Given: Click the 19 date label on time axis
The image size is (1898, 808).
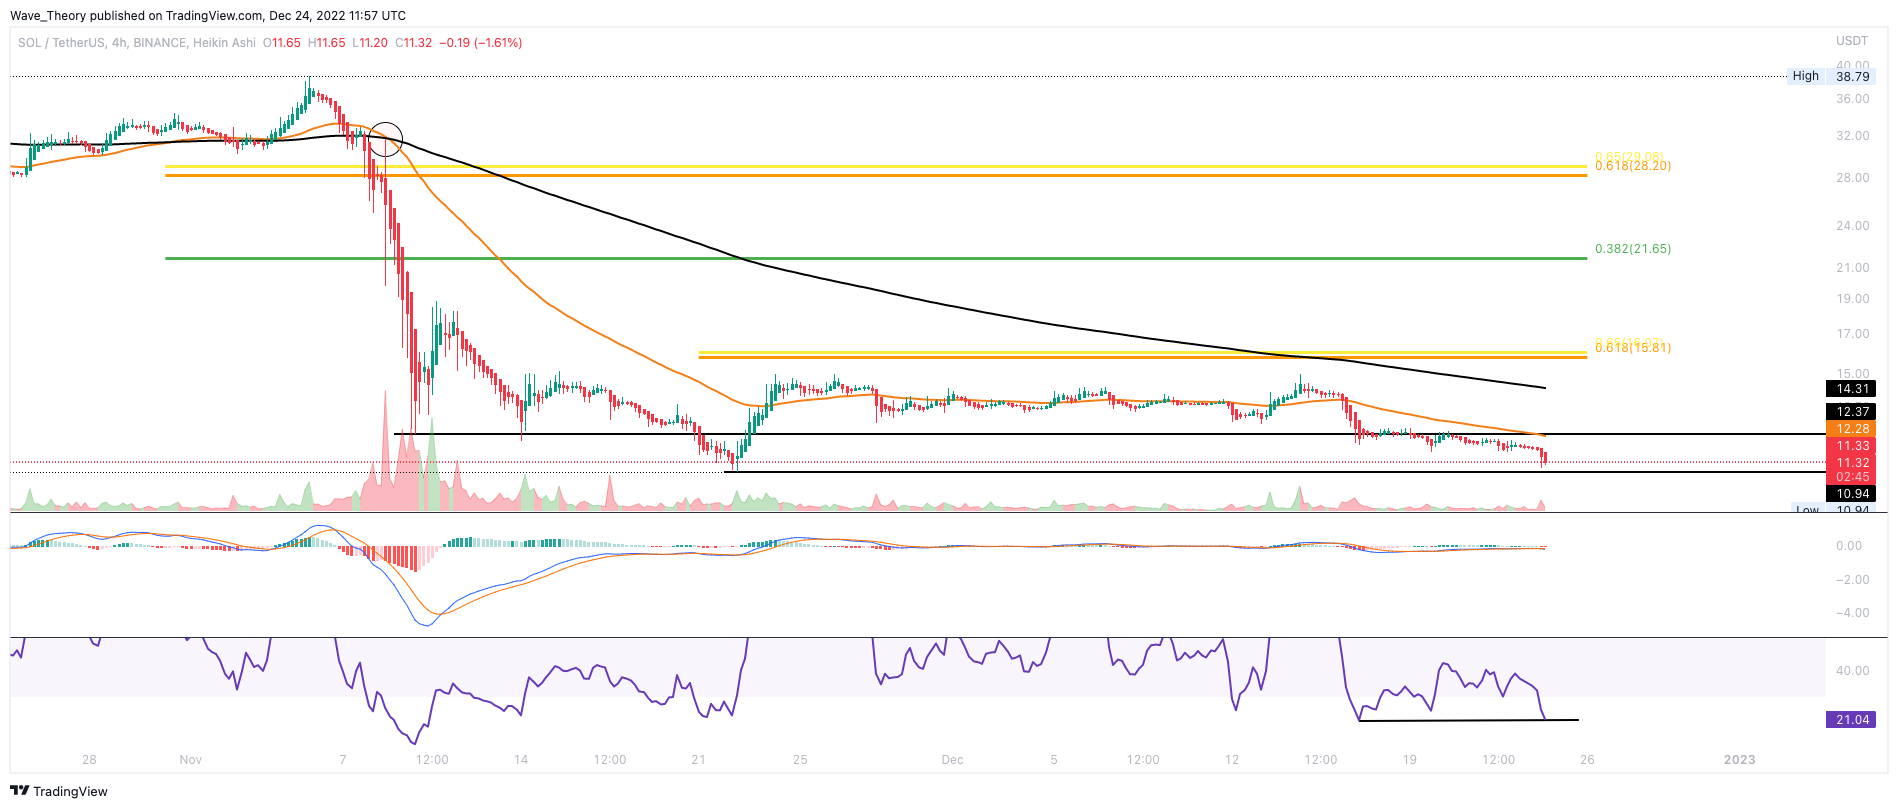Looking at the screenshot, I should (x=1409, y=760).
